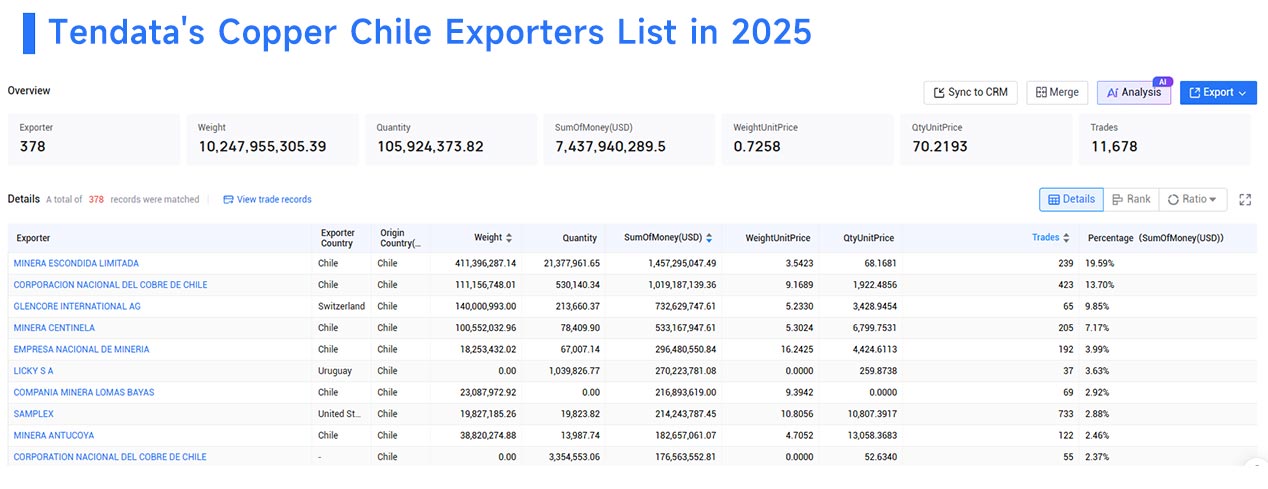Click Switzerland in the Glencore row
Screen dimensions: 1268x489
(x=341, y=306)
